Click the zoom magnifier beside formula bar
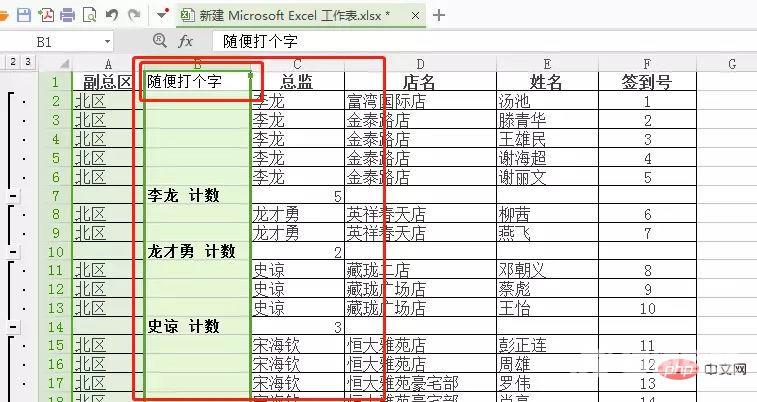The height and width of the screenshot is (402, 757). click(x=158, y=41)
